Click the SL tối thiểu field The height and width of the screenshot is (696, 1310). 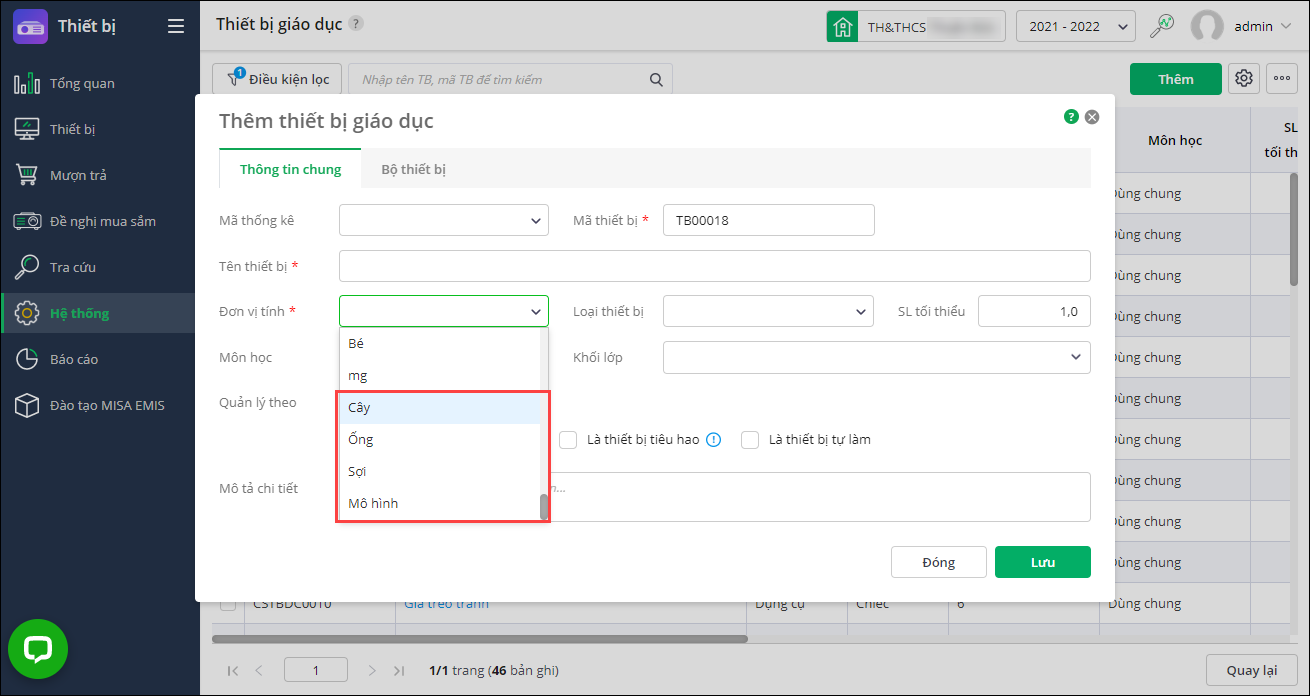click(1034, 311)
